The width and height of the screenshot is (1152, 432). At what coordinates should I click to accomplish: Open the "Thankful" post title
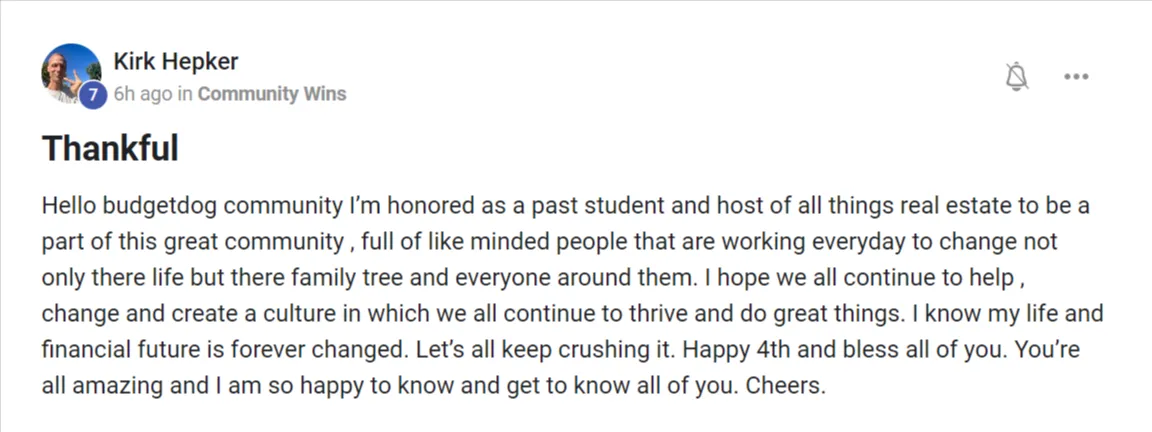tap(110, 148)
